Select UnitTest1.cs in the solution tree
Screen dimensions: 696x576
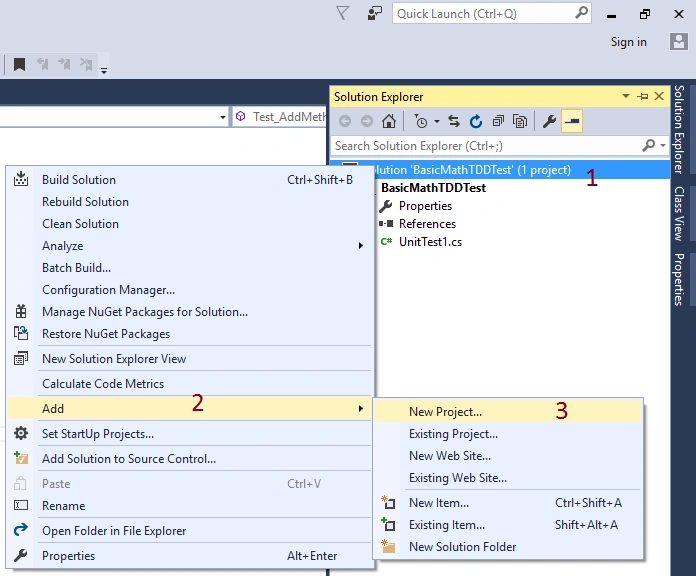click(x=430, y=242)
